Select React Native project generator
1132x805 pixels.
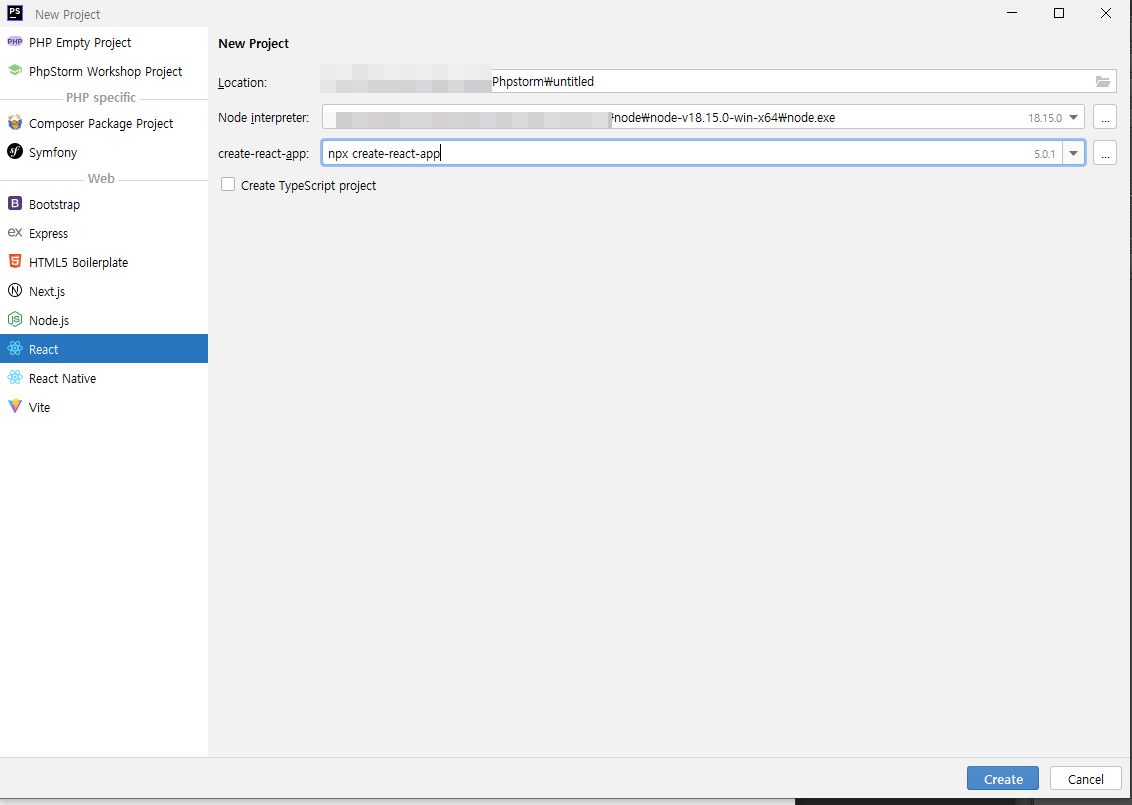(x=104, y=378)
